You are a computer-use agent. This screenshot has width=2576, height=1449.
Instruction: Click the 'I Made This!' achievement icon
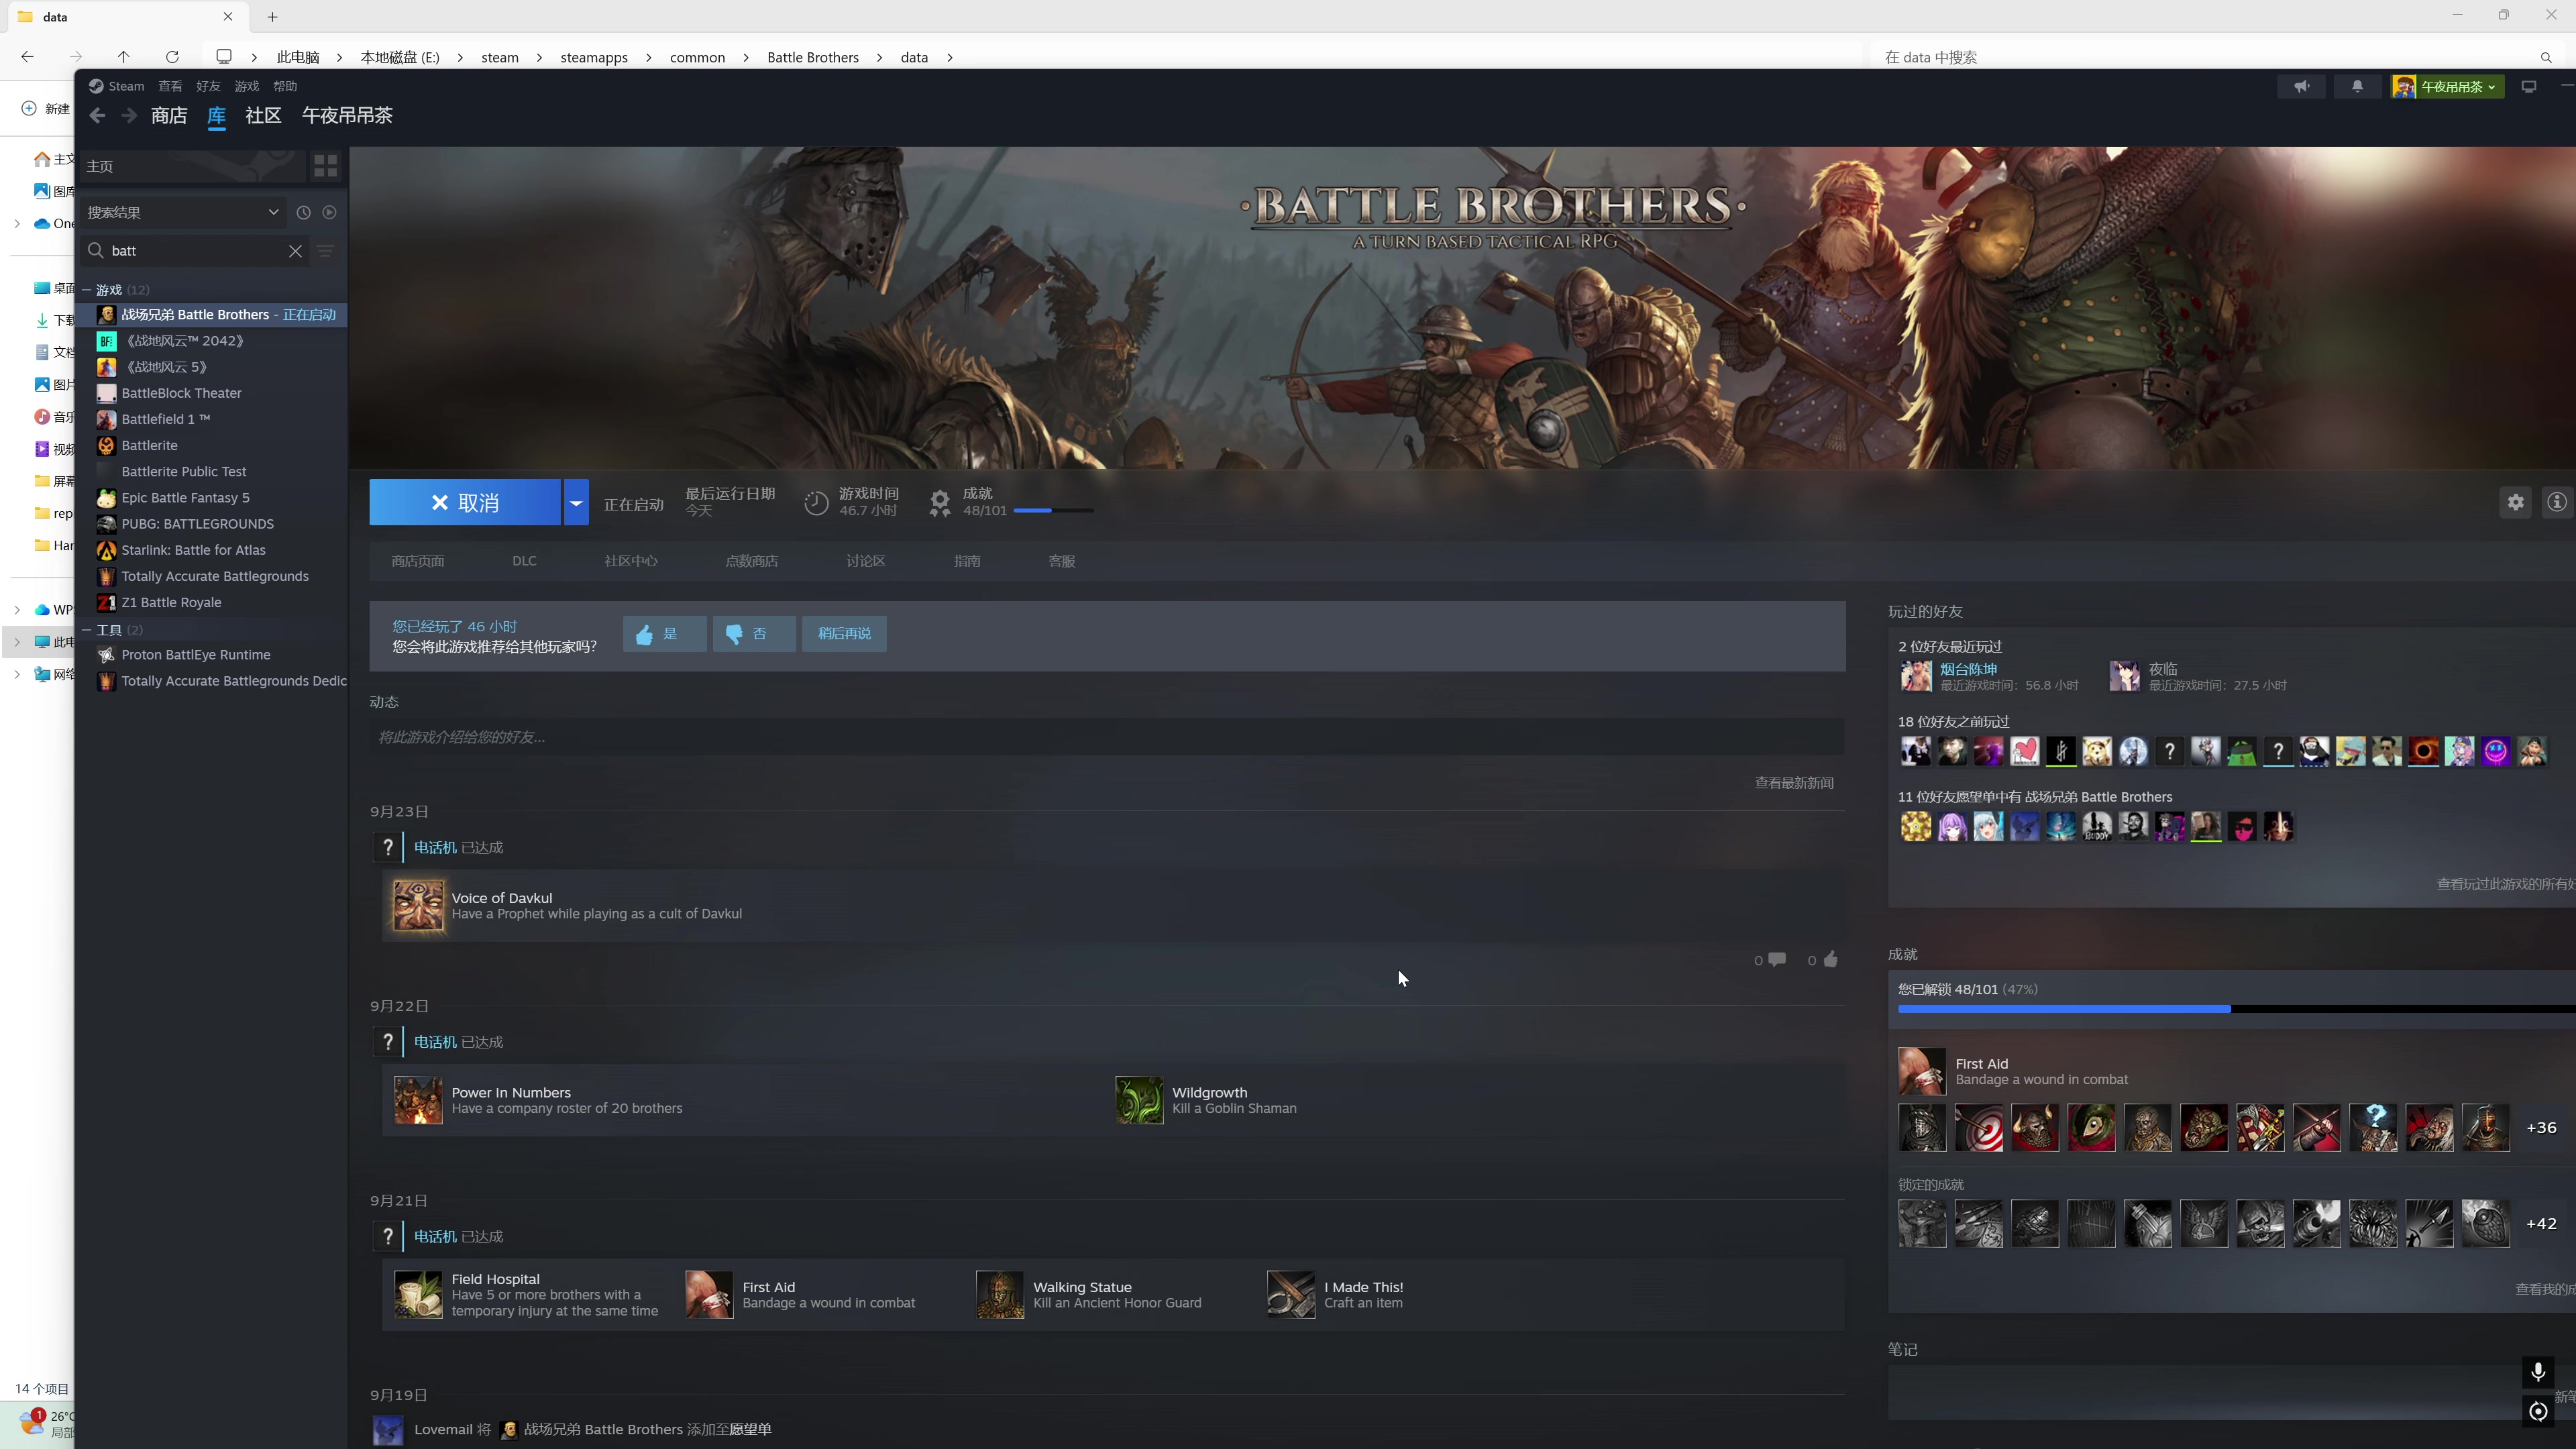(1291, 1293)
